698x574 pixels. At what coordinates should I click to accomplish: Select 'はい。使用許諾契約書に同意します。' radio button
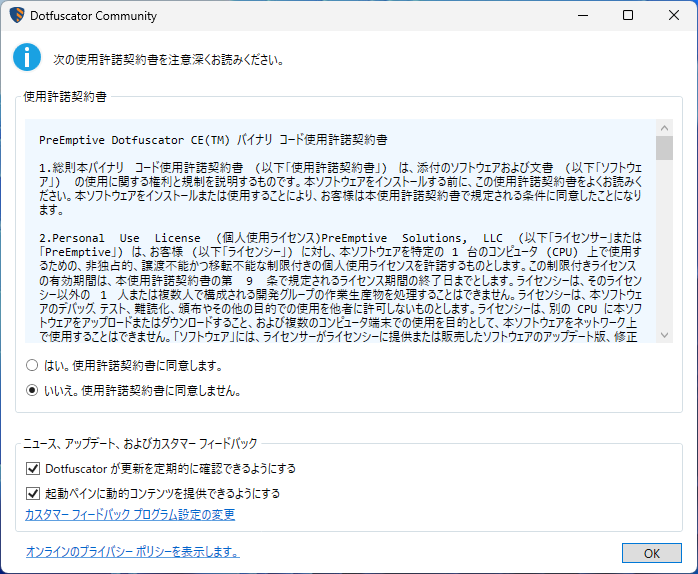click(32, 366)
